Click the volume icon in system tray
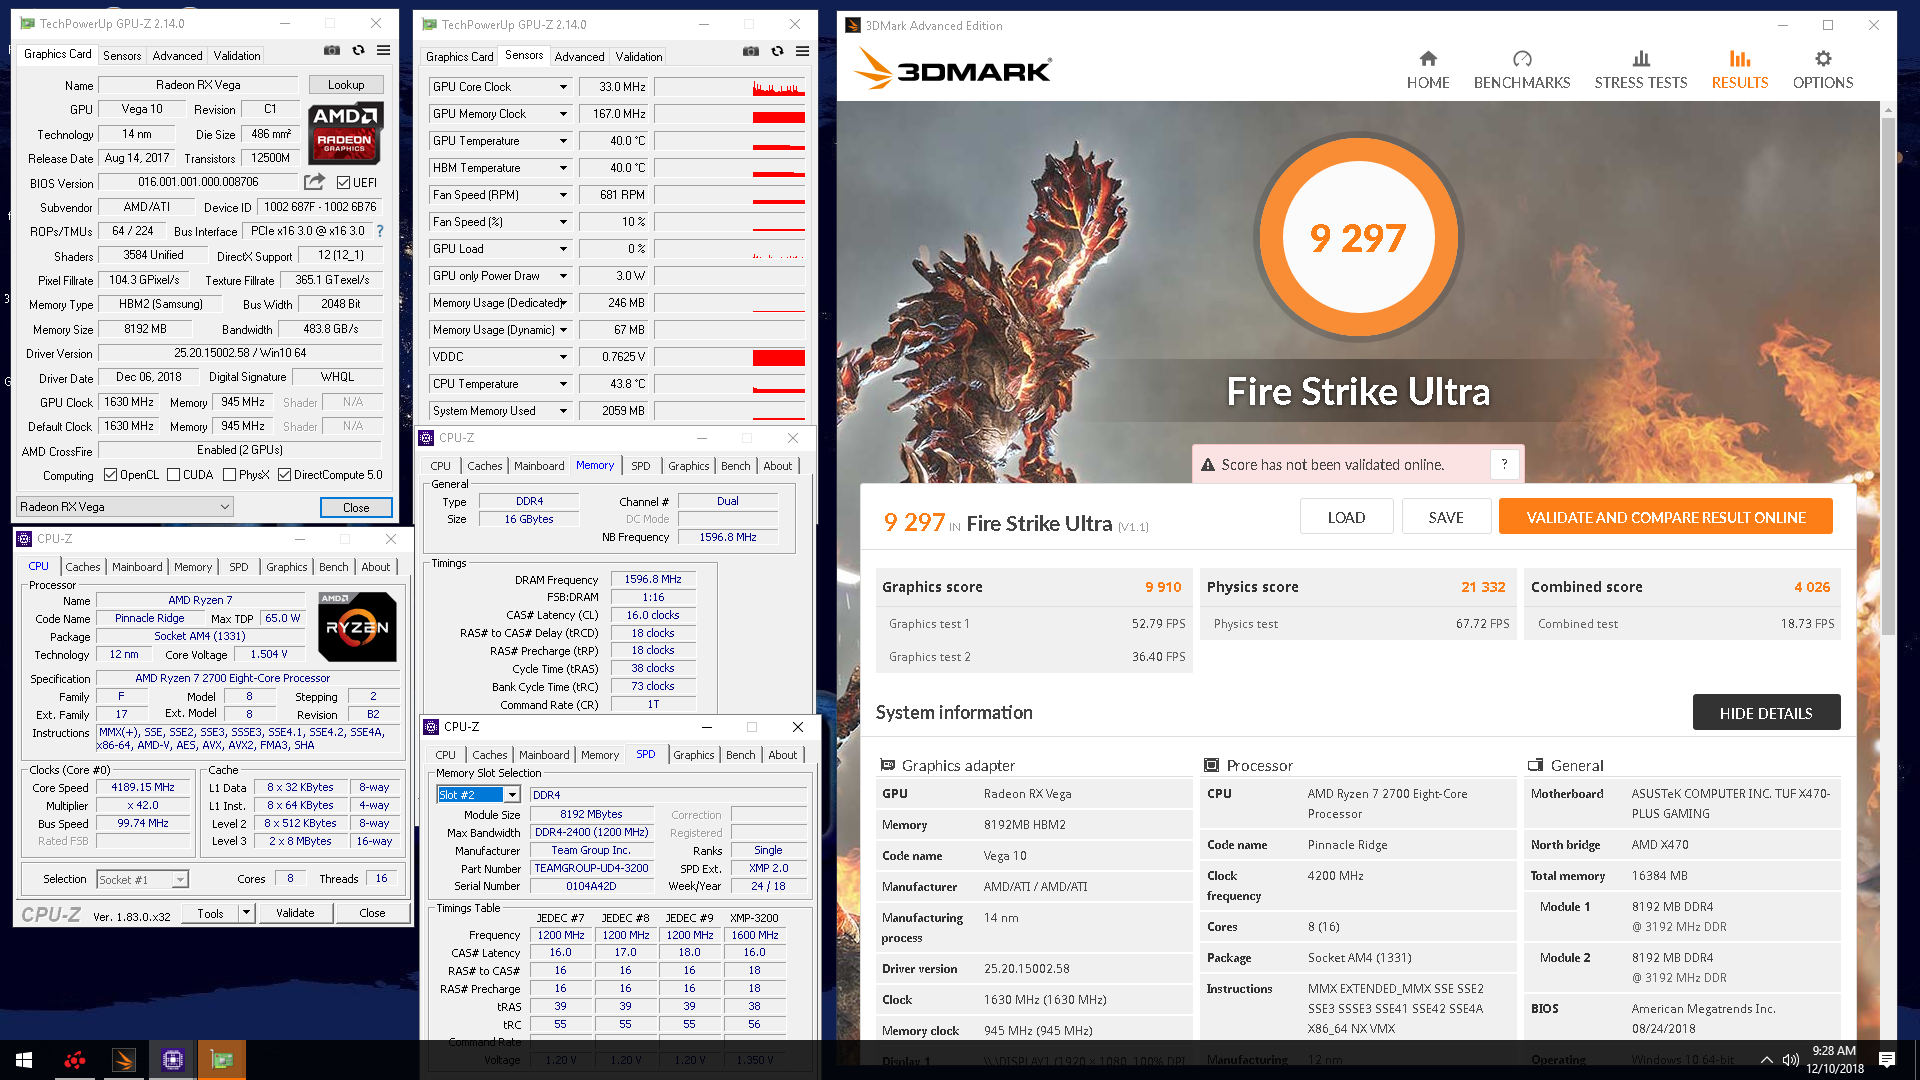This screenshot has width=1920, height=1080. pyautogui.click(x=1790, y=1060)
